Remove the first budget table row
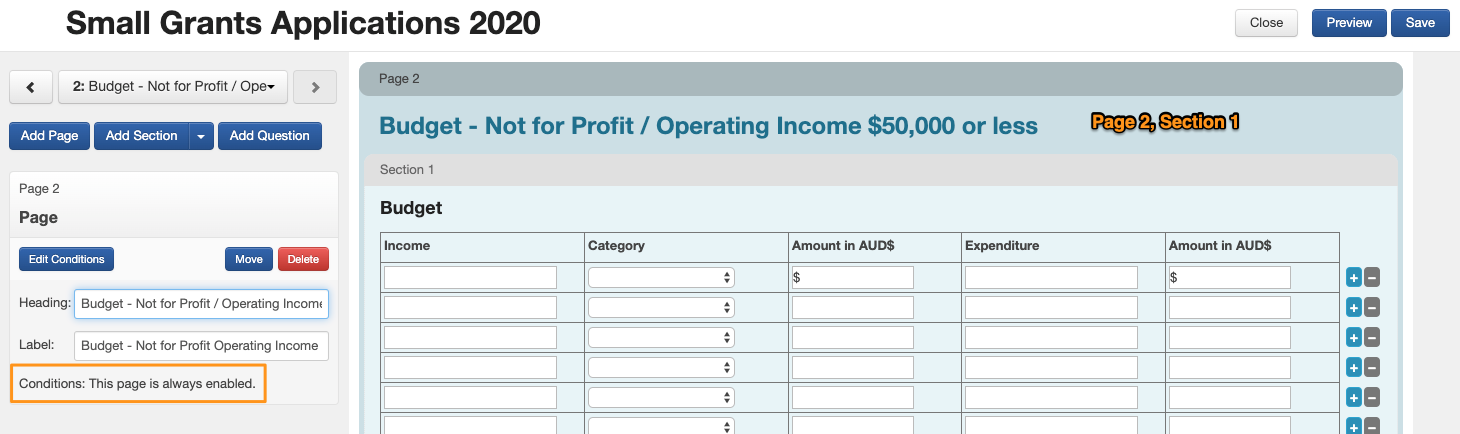Screen dimensions: 1460x434 [x=1372, y=278]
